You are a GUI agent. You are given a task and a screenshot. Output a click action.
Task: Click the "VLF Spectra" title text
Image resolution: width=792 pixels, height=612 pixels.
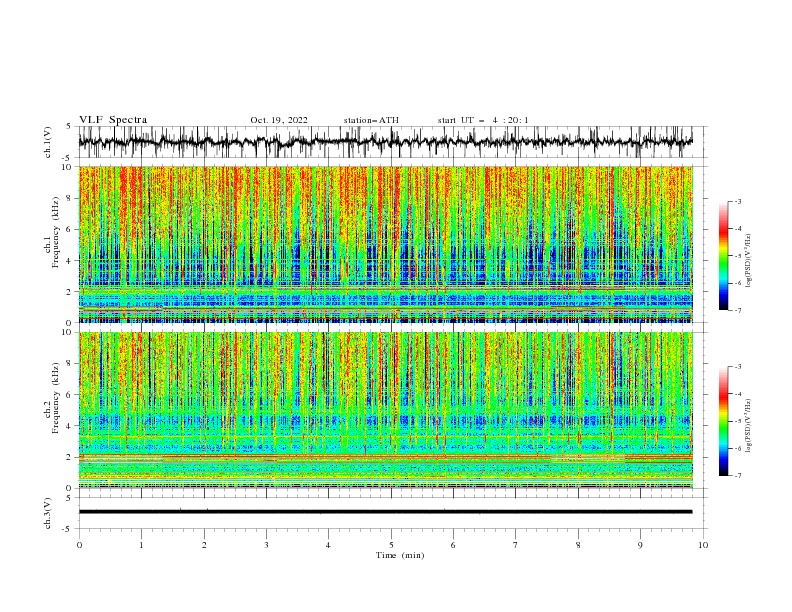(x=113, y=120)
